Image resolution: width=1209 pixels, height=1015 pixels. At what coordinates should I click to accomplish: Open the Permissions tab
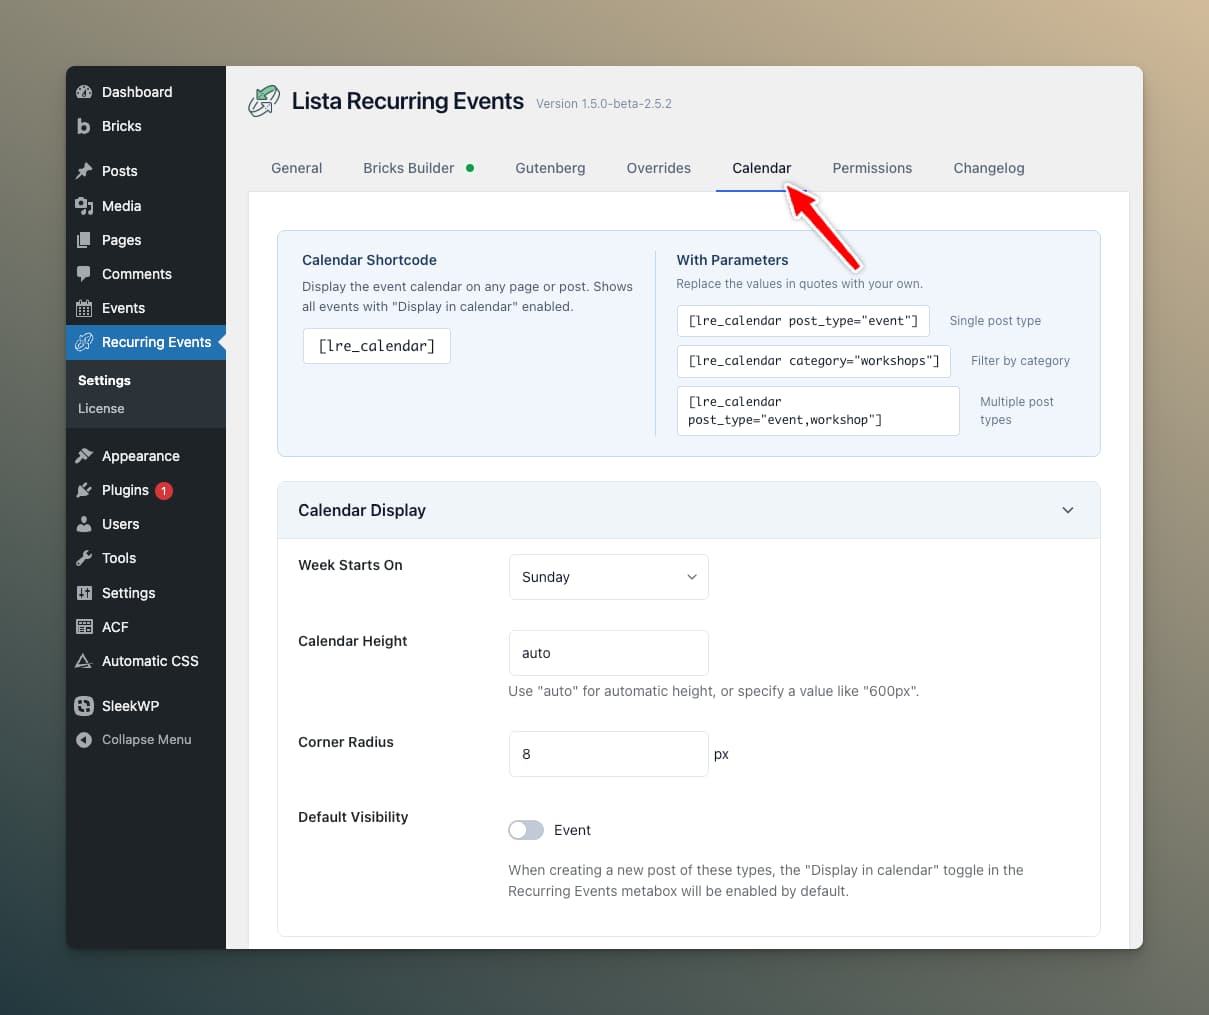point(872,168)
